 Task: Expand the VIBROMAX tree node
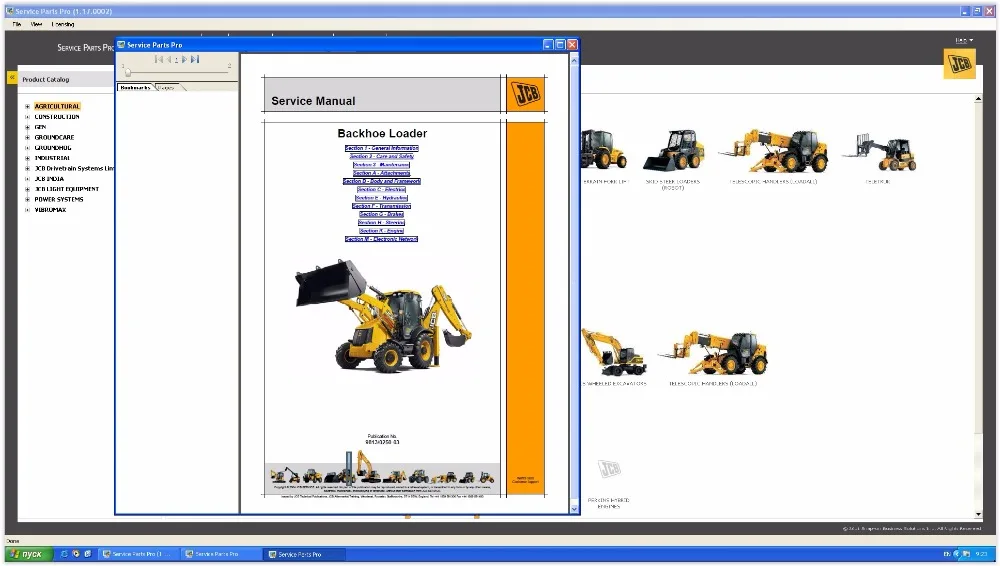27,209
